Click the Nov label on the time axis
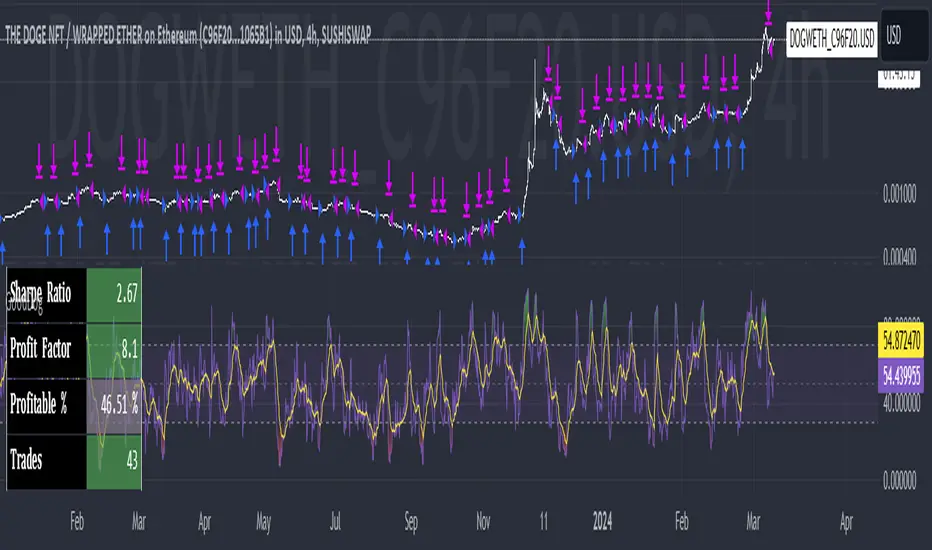The width and height of the screenshot is (932, 550). tap(484, 522)
